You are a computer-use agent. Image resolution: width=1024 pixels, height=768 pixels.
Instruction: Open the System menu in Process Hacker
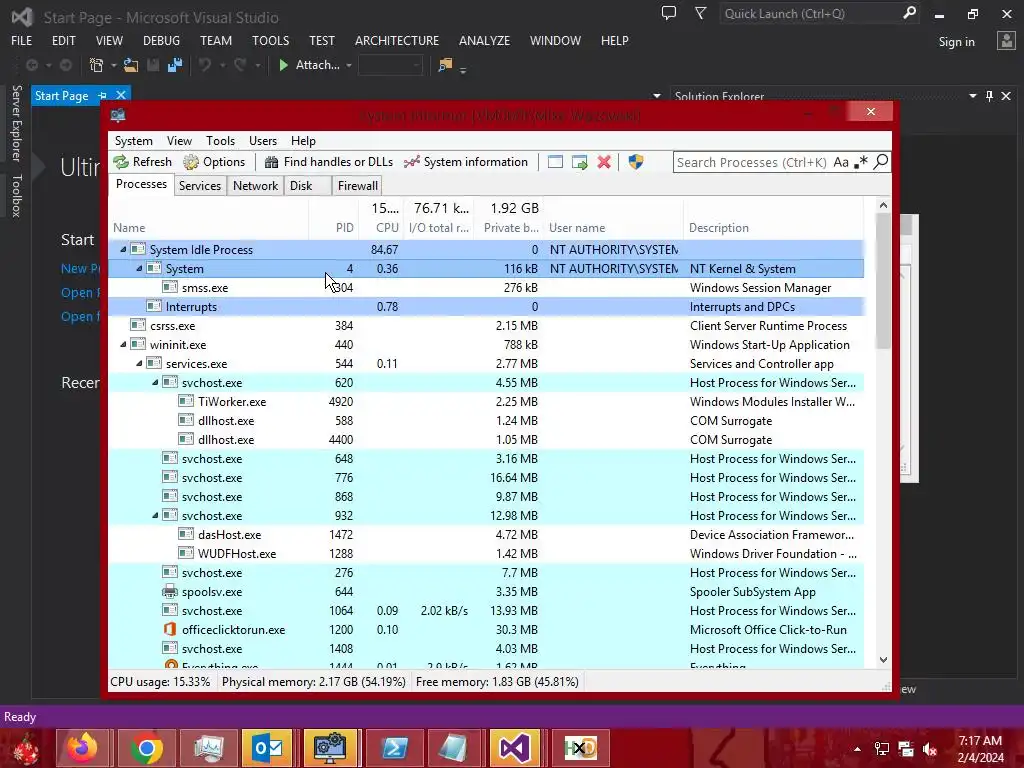(133, 141)
